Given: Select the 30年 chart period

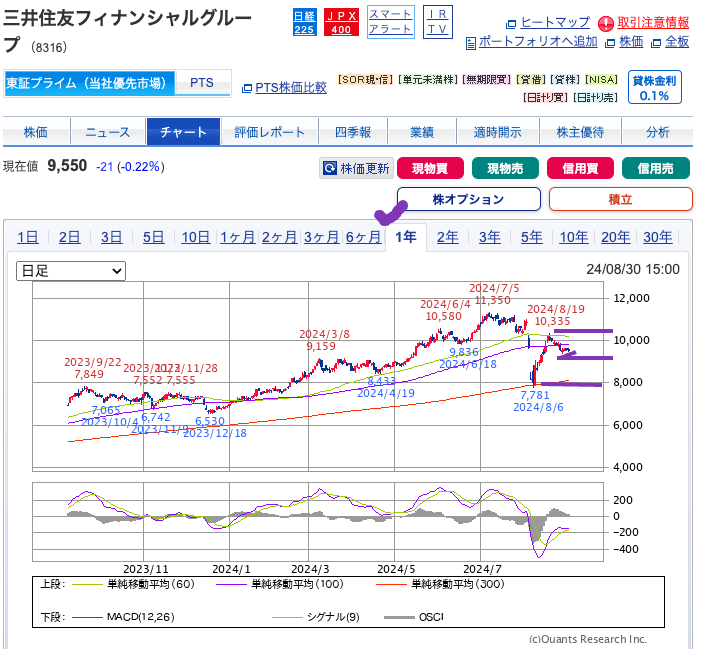Looking at the screenshot, I should [658, 237].
